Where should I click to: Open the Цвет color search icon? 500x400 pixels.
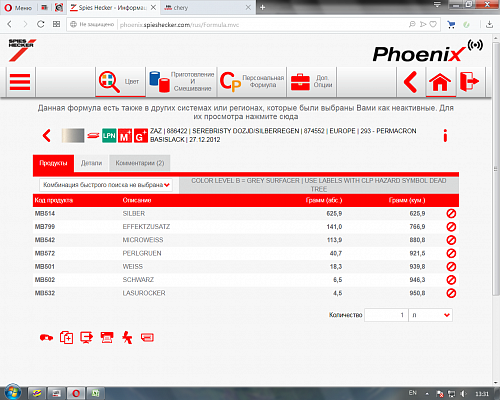pyautogui.click(x=109, y=82)
